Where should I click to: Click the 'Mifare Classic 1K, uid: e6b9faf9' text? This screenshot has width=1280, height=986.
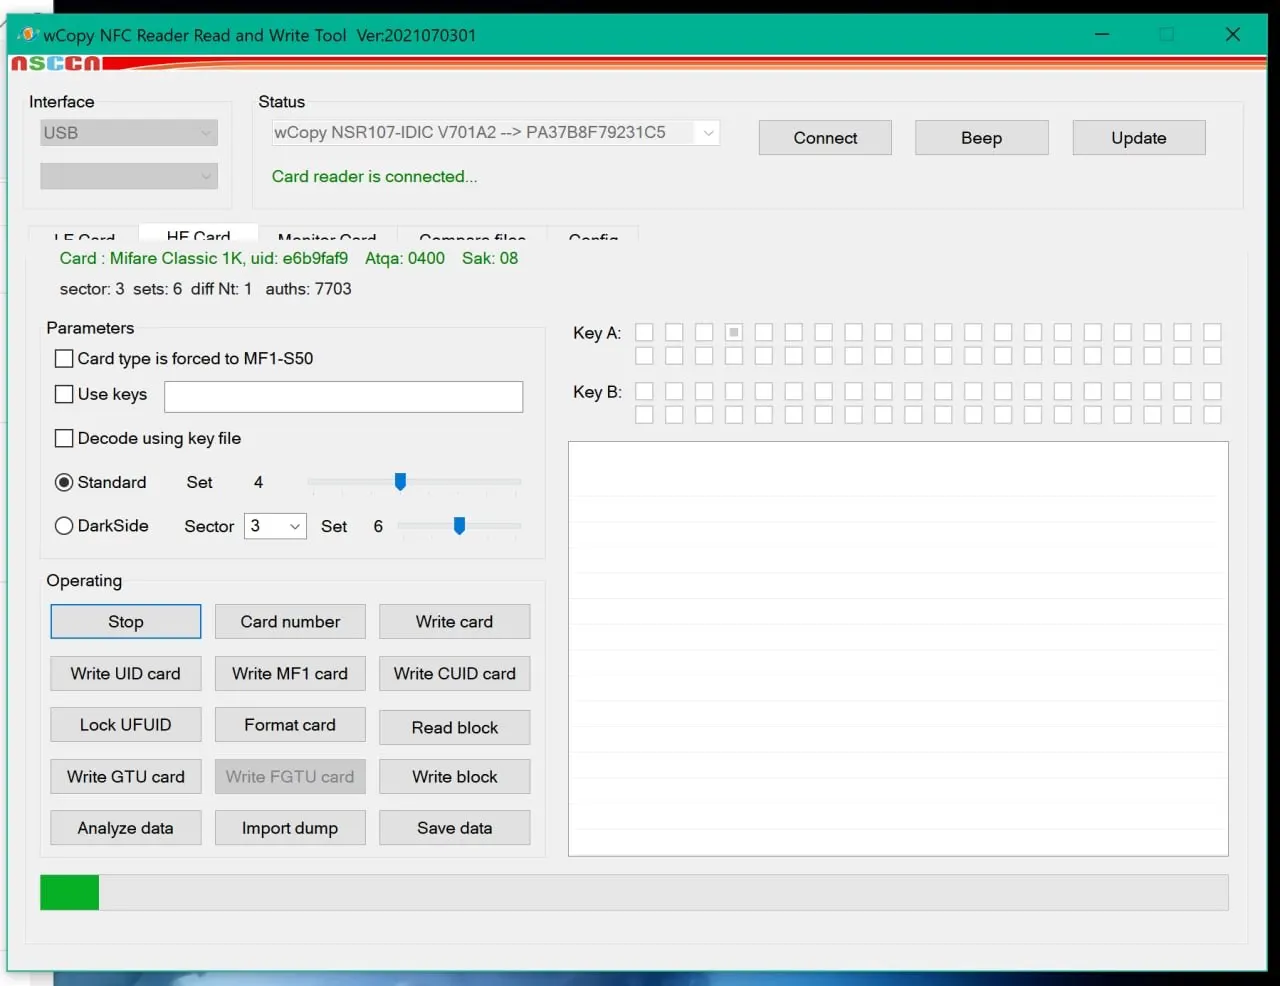pyautogui.click(x=229, y=258)
